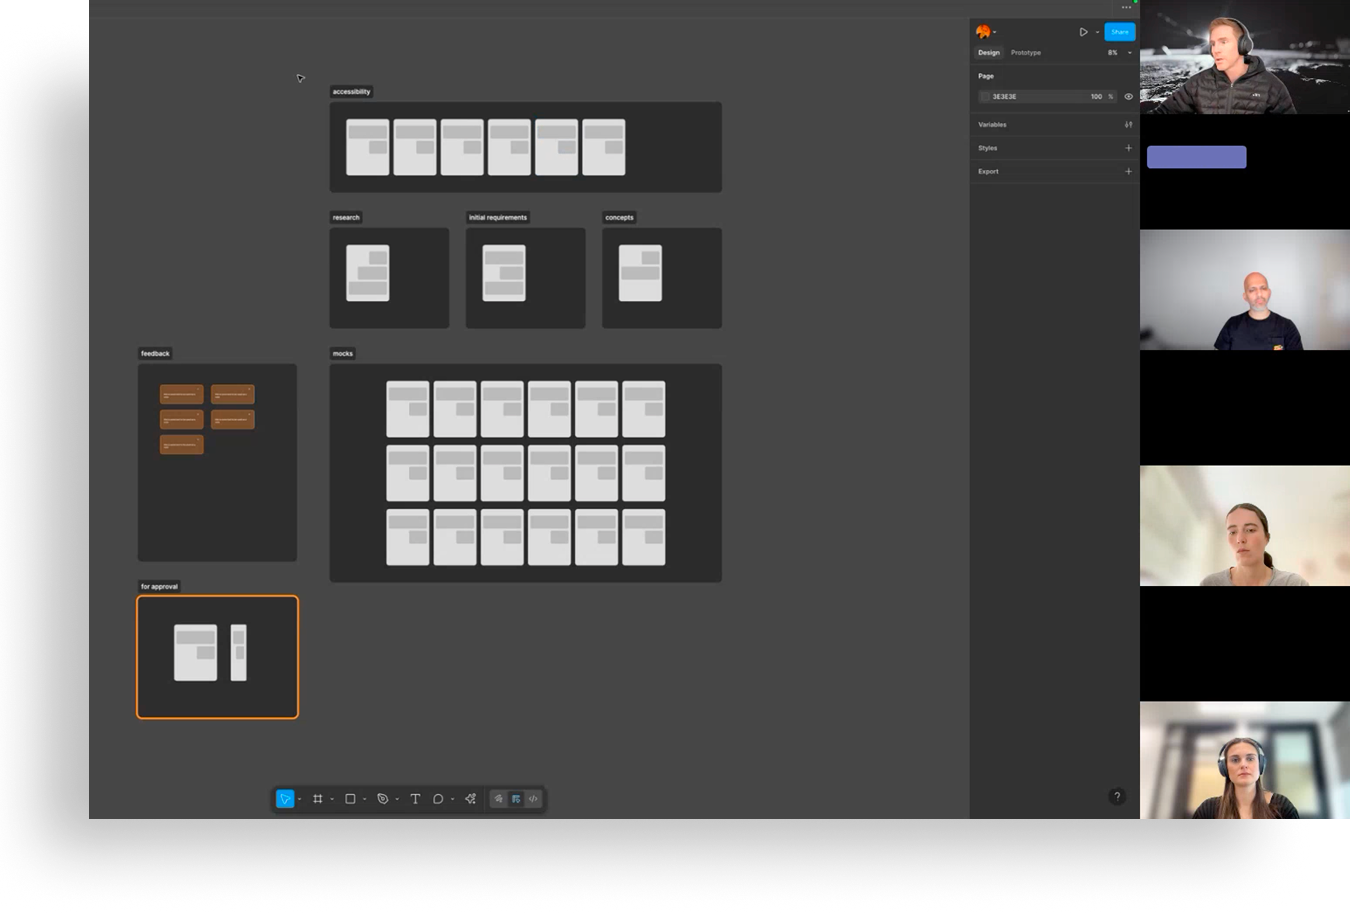Click the Present play icon
This screenshot has width=1350, height=914.
[x=1083, y=32]
